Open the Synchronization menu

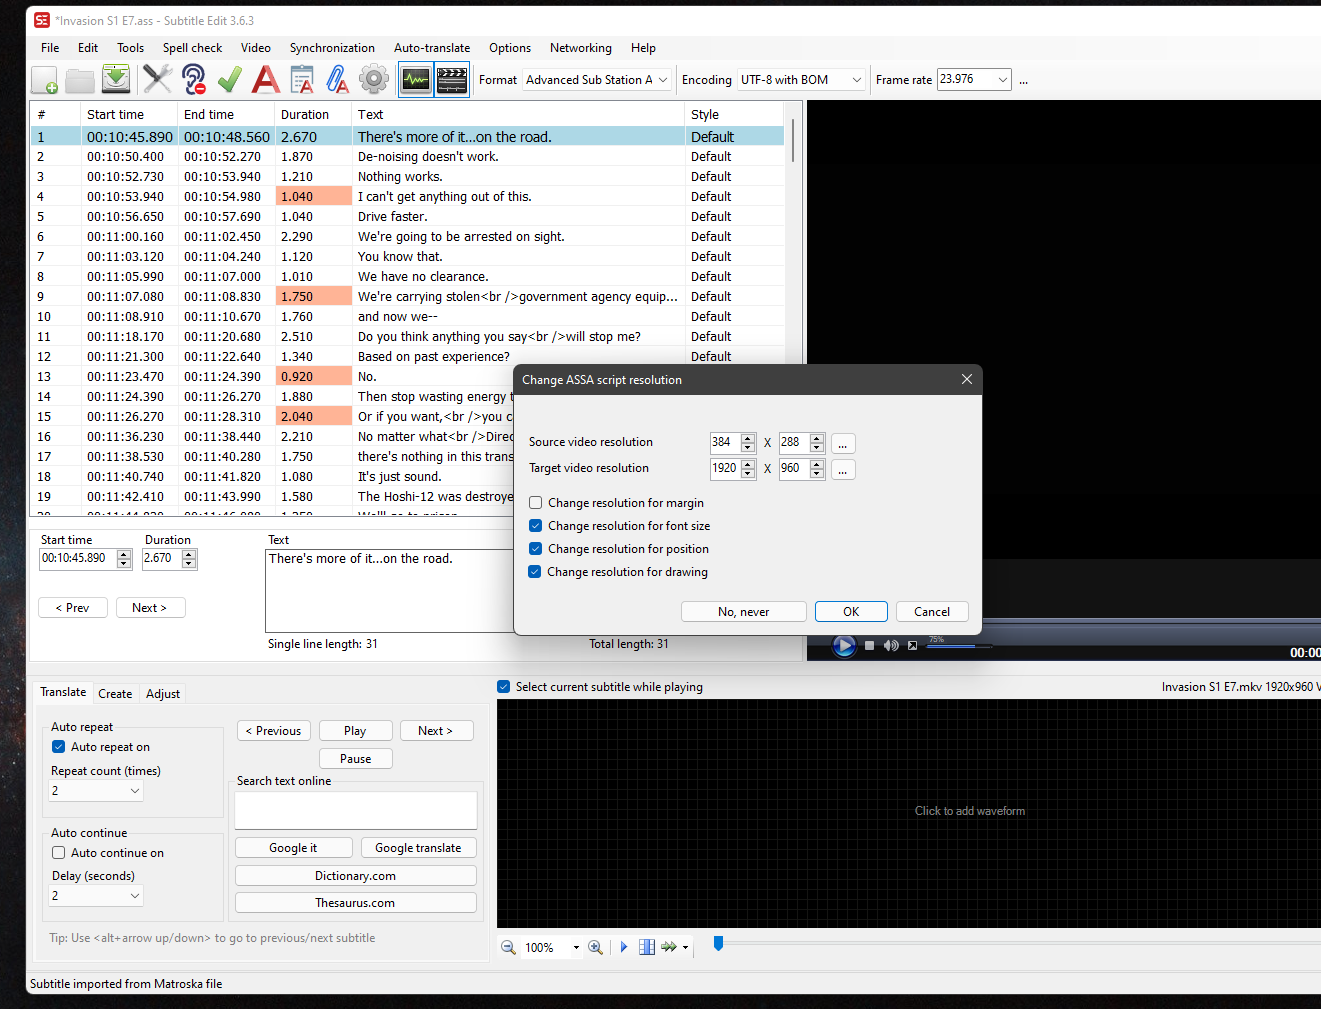click(332, 47)
